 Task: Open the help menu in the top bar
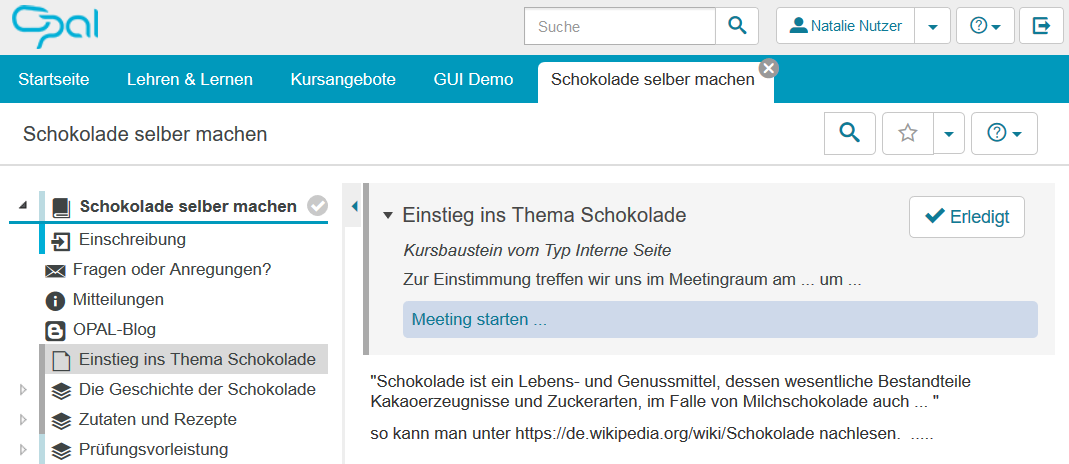click(985, 26)
